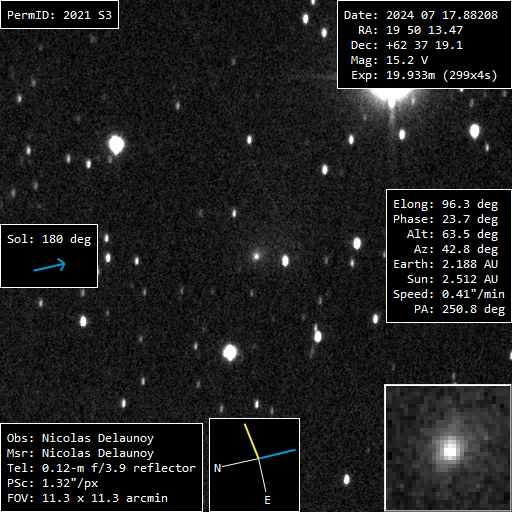Click the PermID: 2021 S3 label

(59, 15)
